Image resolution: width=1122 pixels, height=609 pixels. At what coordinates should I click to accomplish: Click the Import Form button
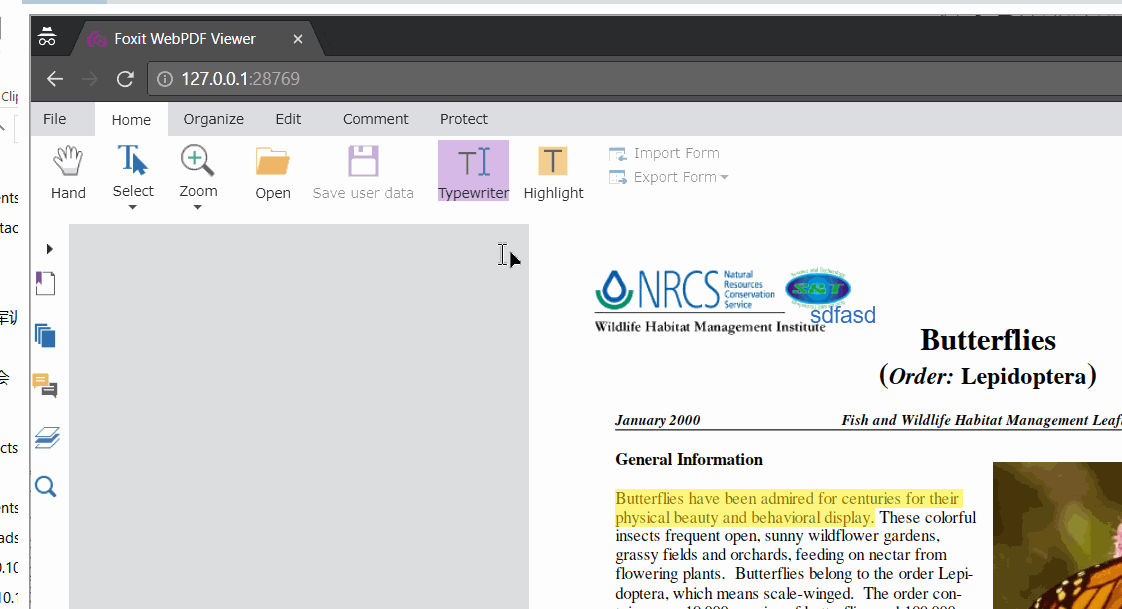[664, 153]
